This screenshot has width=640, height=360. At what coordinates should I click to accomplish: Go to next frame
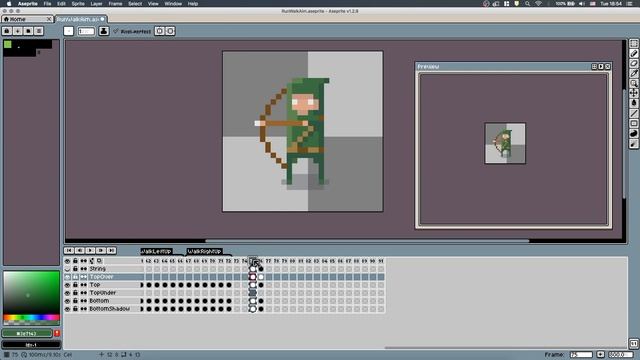coord(101,250)
